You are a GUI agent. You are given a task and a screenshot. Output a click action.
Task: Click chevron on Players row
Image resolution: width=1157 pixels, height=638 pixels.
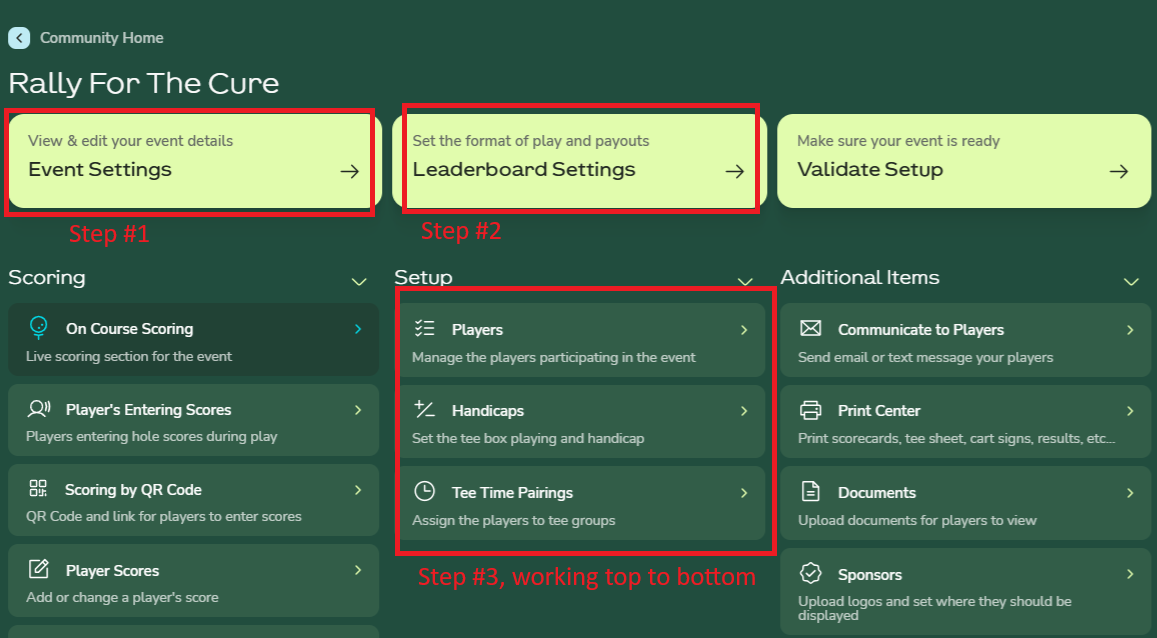tap(744, 330)
